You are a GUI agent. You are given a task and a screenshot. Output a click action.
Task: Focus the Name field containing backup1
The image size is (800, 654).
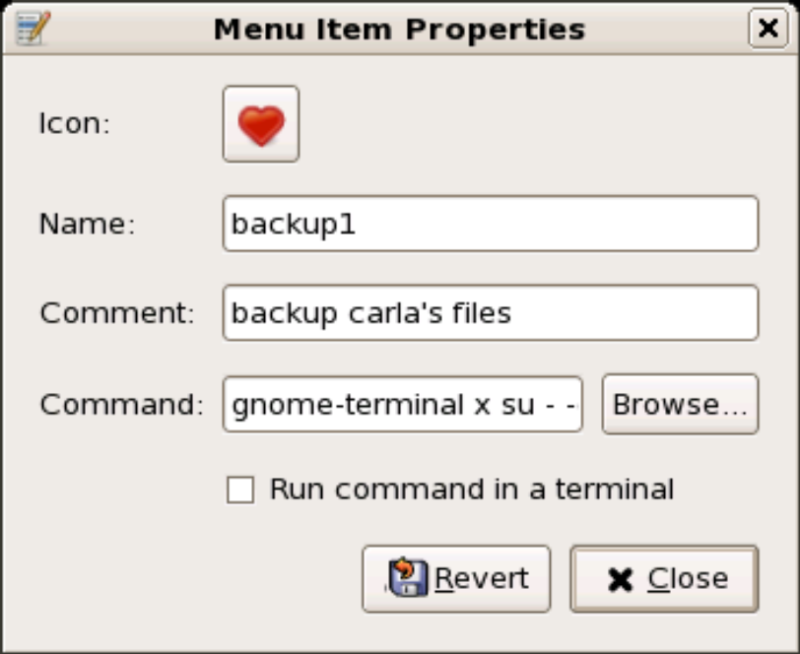(490, 223)
